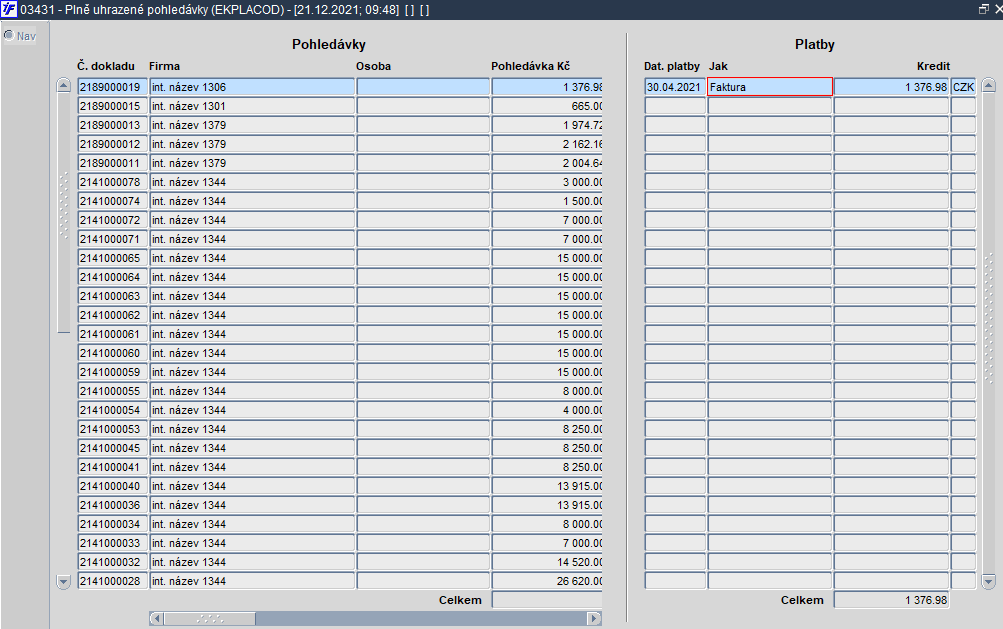Select the Nav radio button

[9, 35]
